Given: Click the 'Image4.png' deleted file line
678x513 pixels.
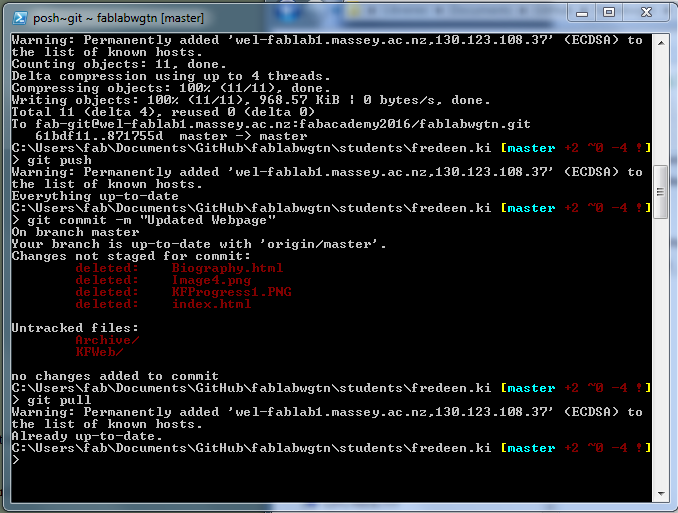Looking at the screenshot, I should (163, 280).
